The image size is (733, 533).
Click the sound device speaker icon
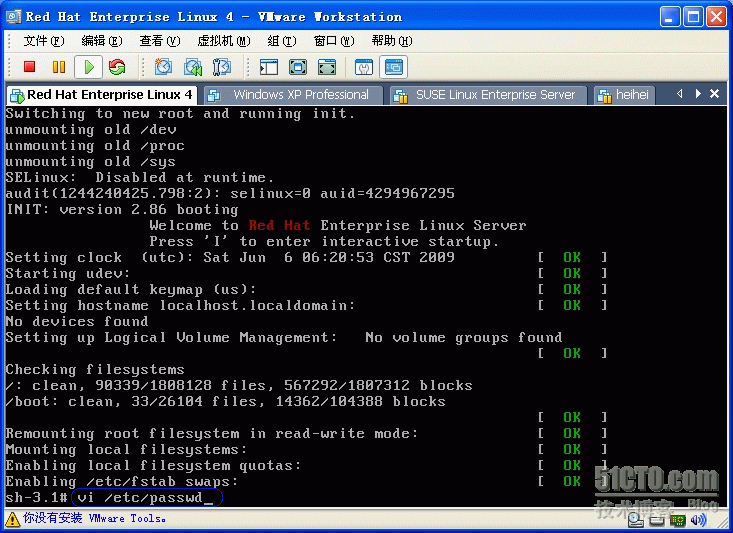tap(698, 519)
